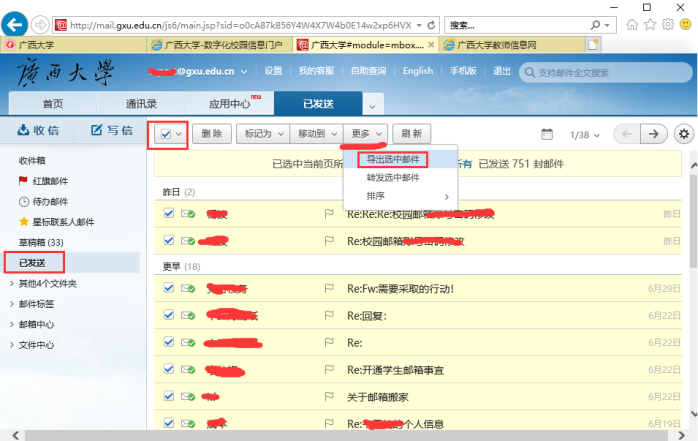Open the mail list settings gear
The width and height of the screenshot is (698, 441).
(684, 134)
